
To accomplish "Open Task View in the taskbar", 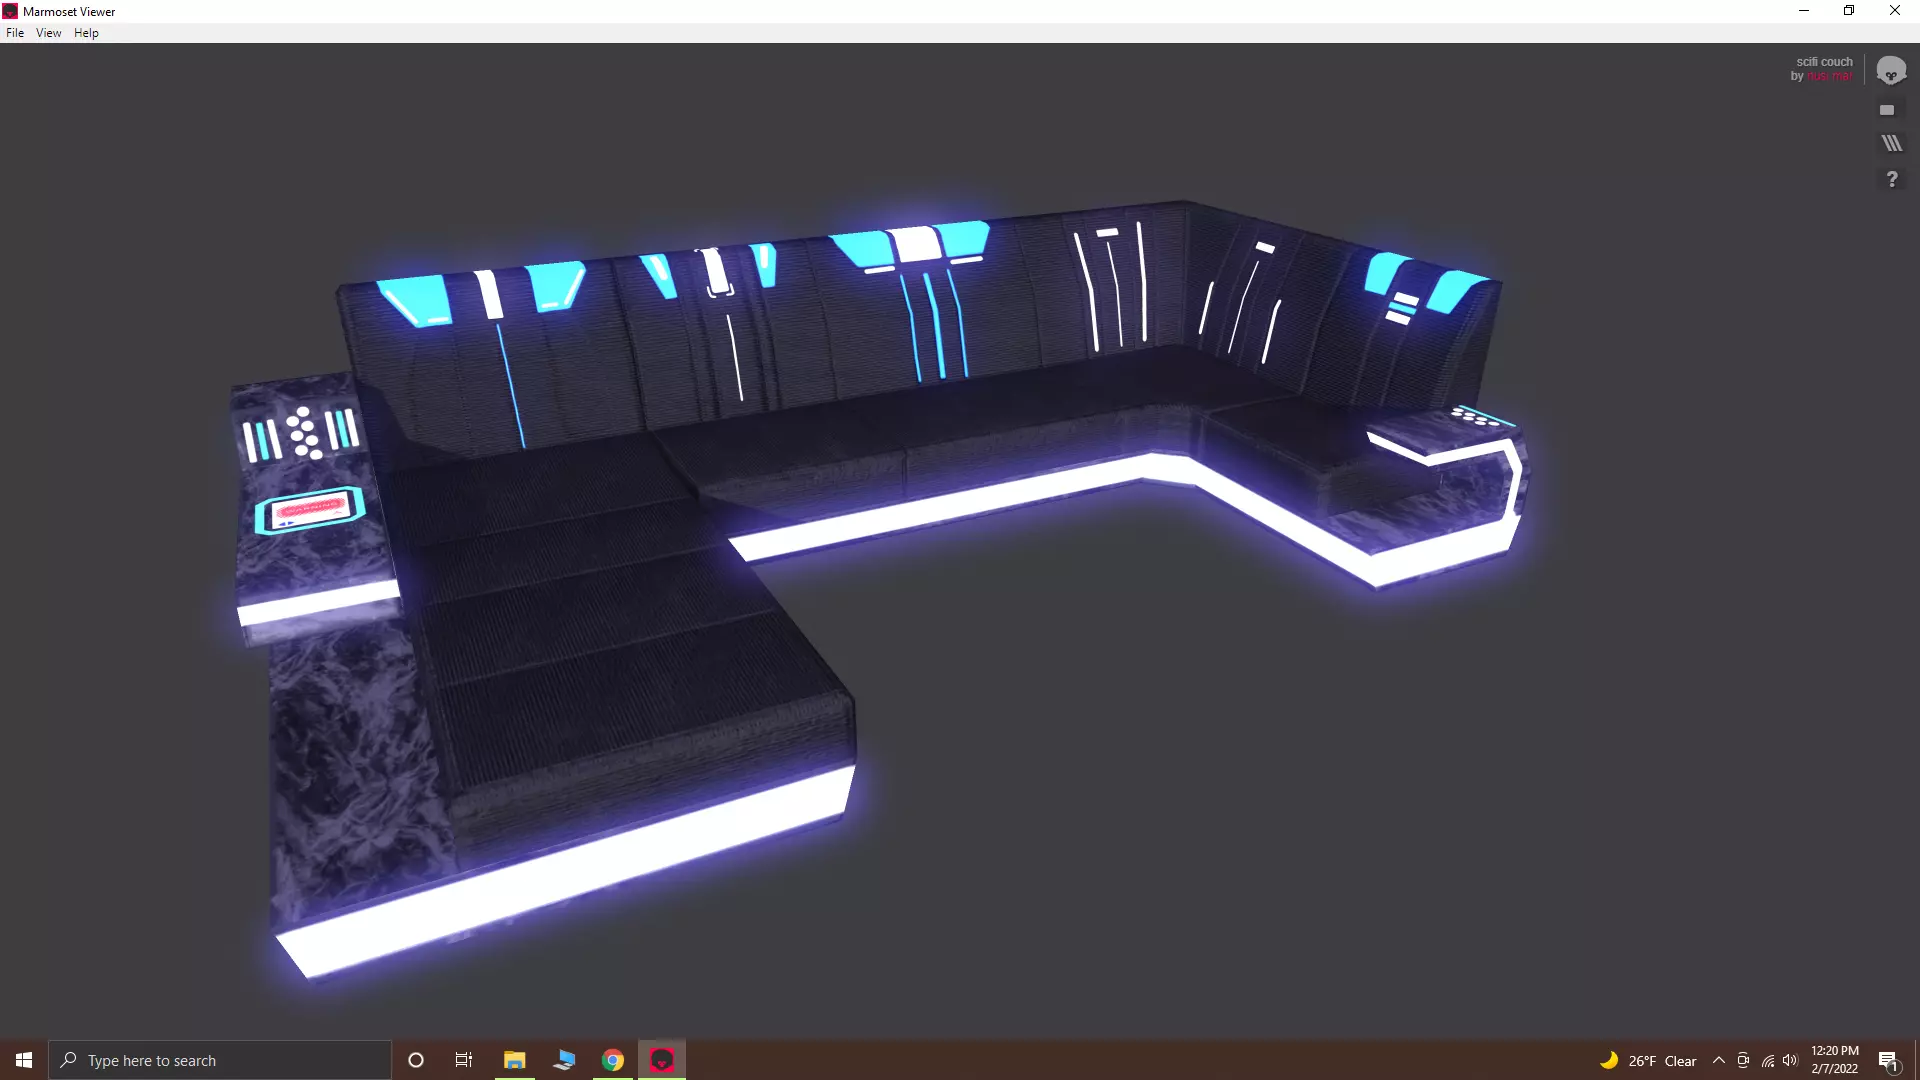I will pos(464,1060).
